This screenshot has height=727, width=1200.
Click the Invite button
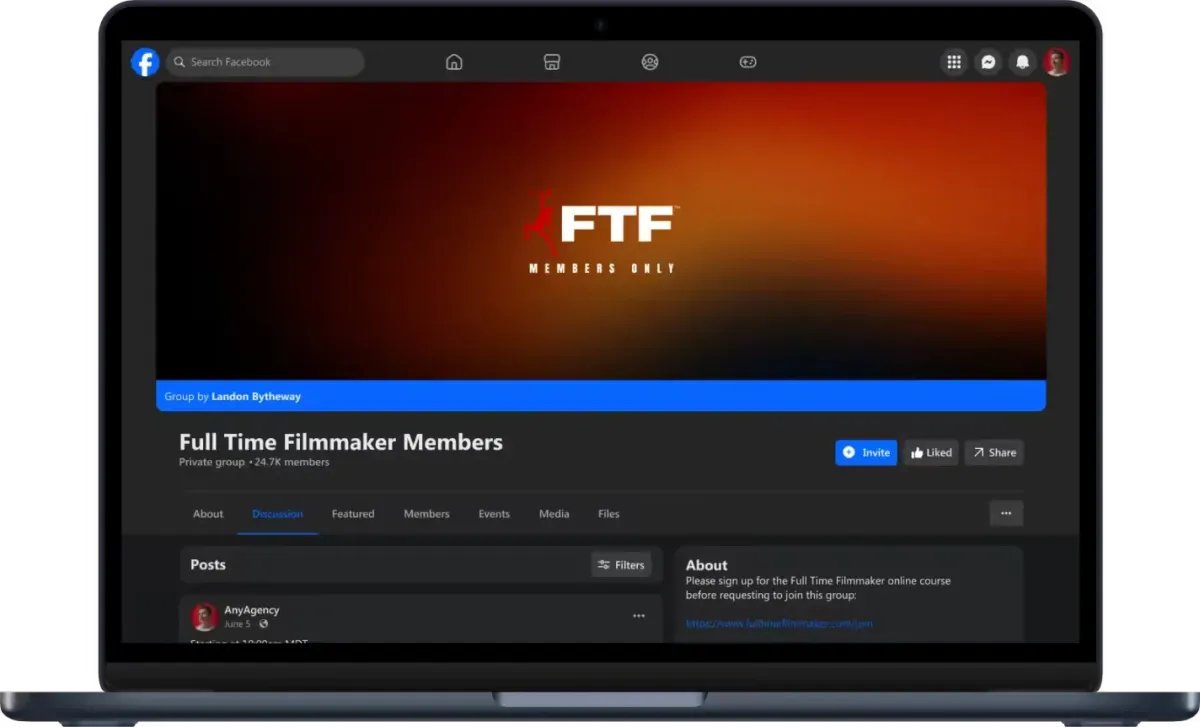pyautogui.click(x=866, y=453)
